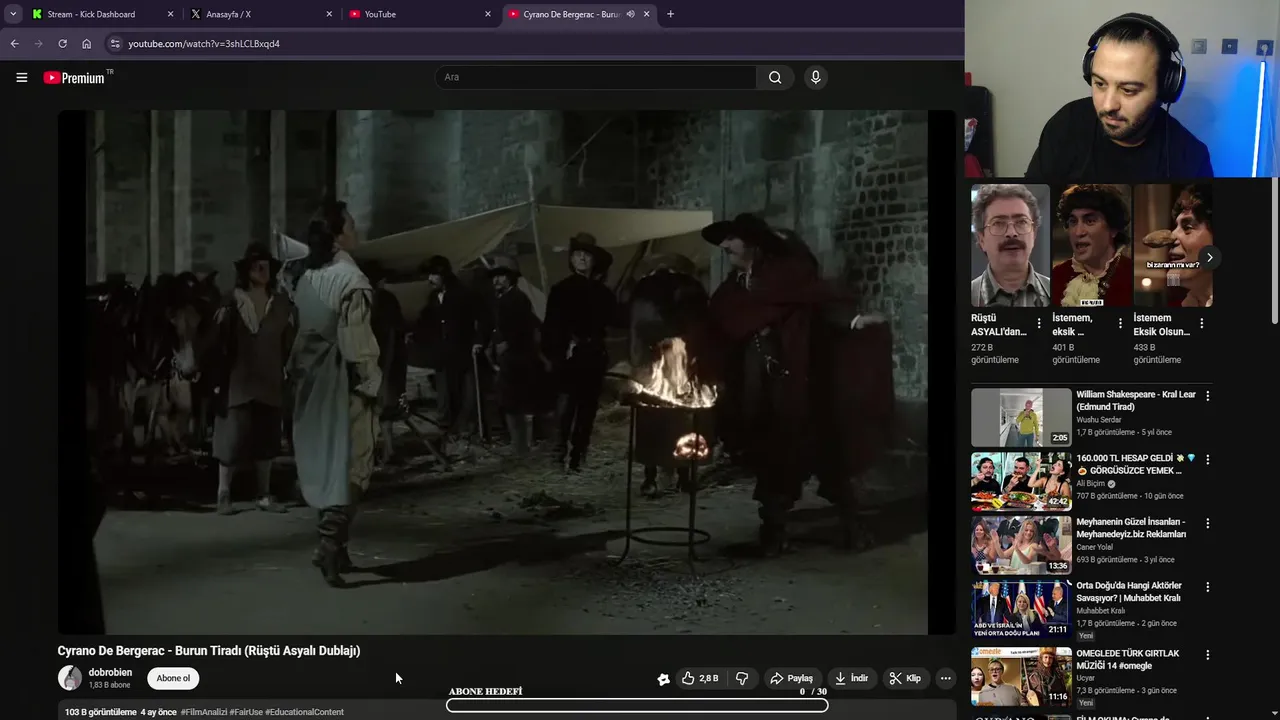Open options for OMEGLEDE TÜRK GIRTLAK video

1207,655
